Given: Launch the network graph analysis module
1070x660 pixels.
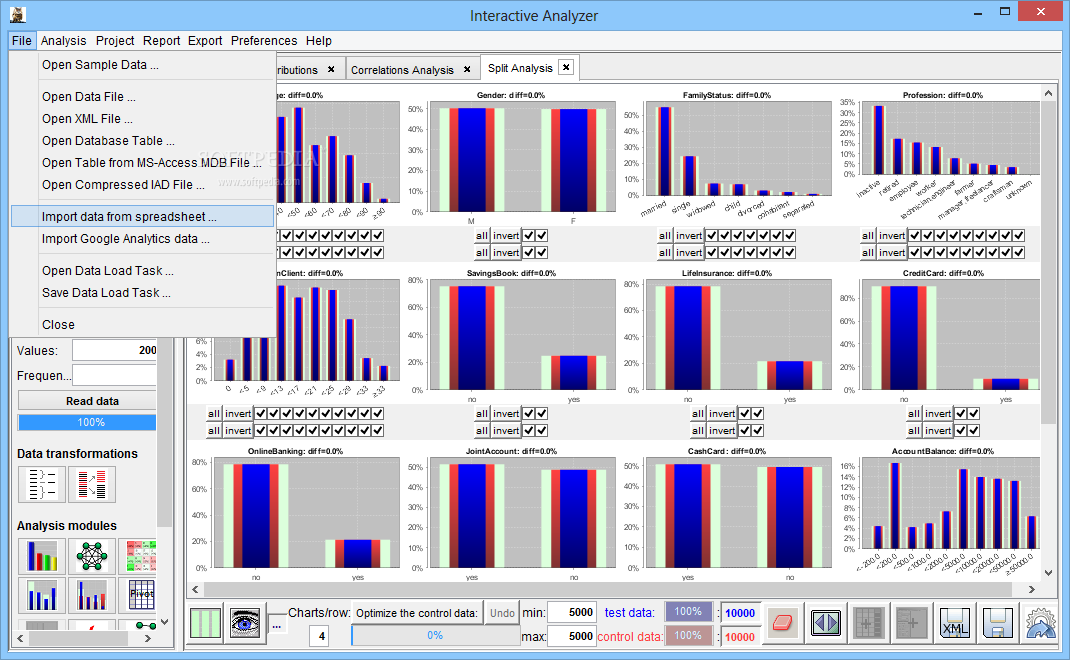Looking at the screenshot, I should coord(91,556).
